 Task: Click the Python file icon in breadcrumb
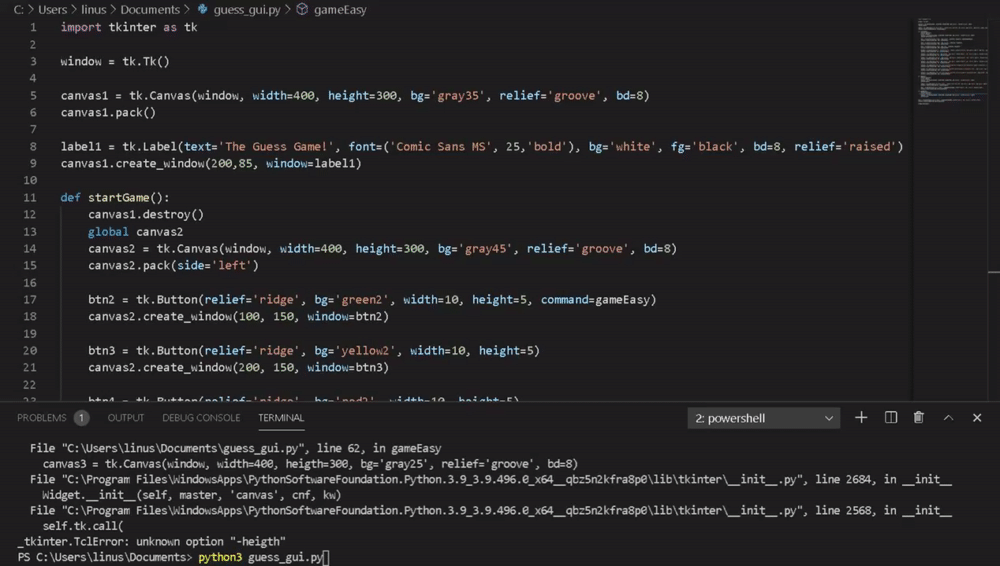pos(202,10)
